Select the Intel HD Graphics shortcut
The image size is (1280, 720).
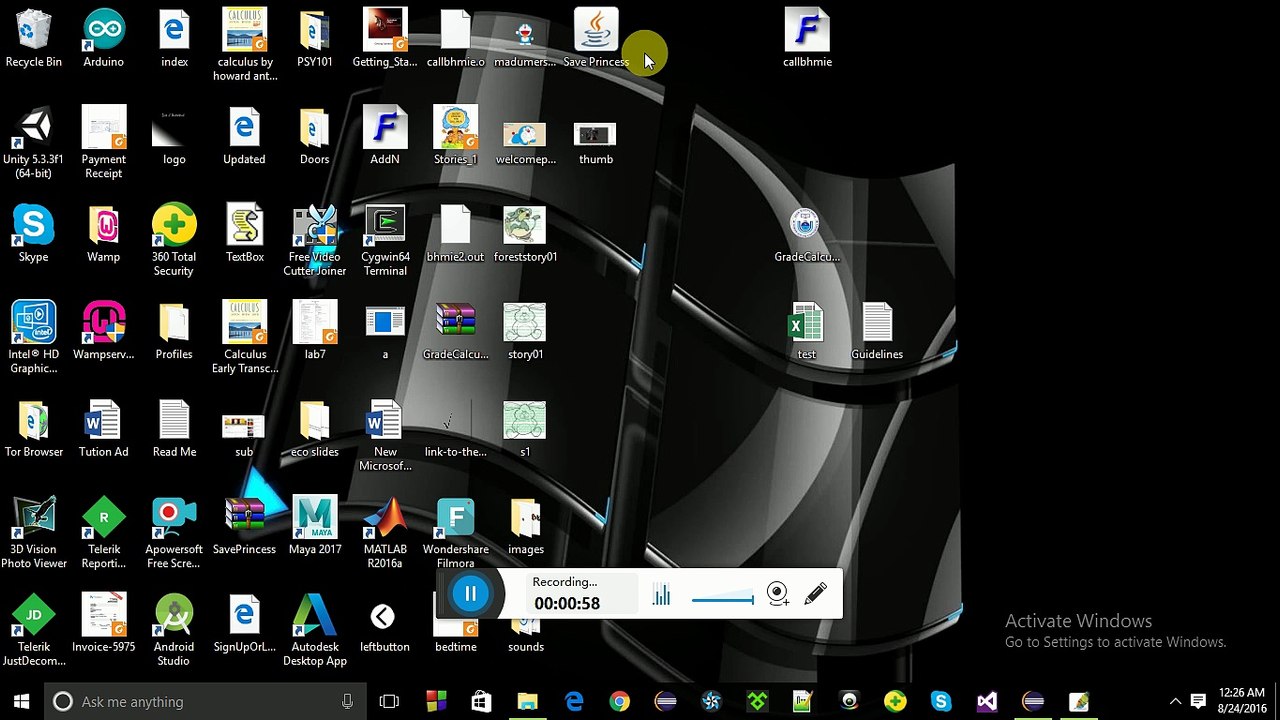pos(33,338)
